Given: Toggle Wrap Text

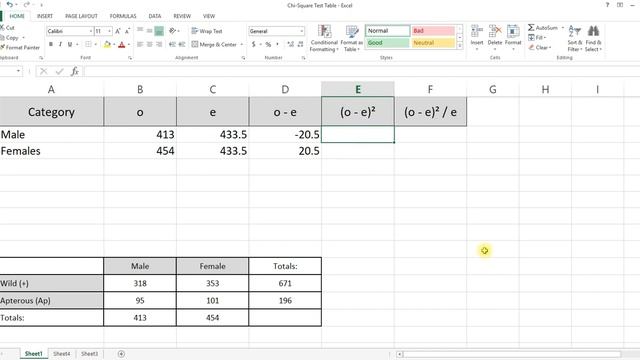Looking at the screenshot, I should [207, 31].
